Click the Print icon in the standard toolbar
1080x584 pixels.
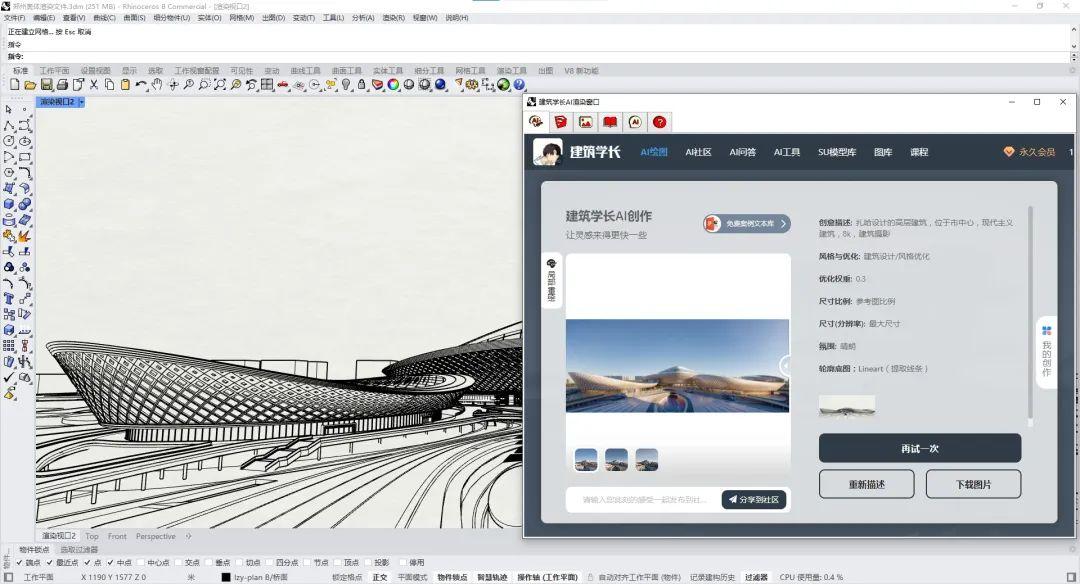62,85
